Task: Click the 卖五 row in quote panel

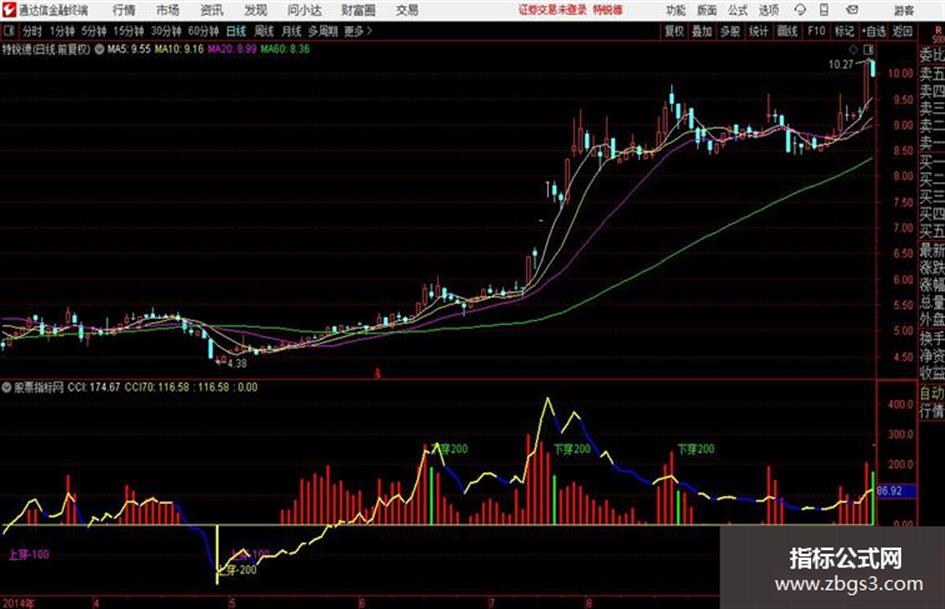Action: click(932, 74)
